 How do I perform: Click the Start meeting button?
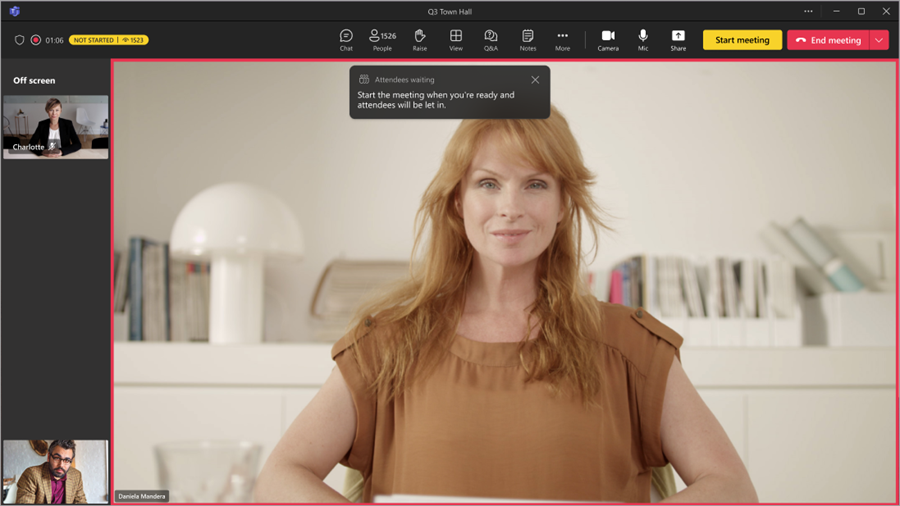[x=742, y=40]
